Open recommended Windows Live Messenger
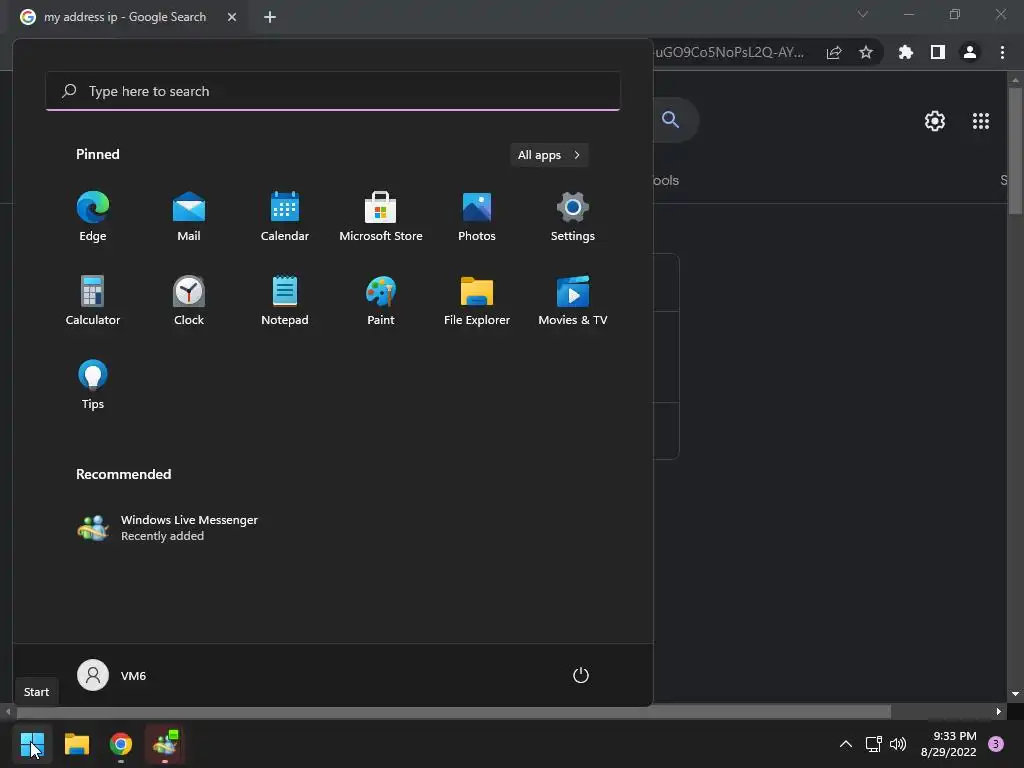This screenshot has height=768, width=1024. point(168,528)
